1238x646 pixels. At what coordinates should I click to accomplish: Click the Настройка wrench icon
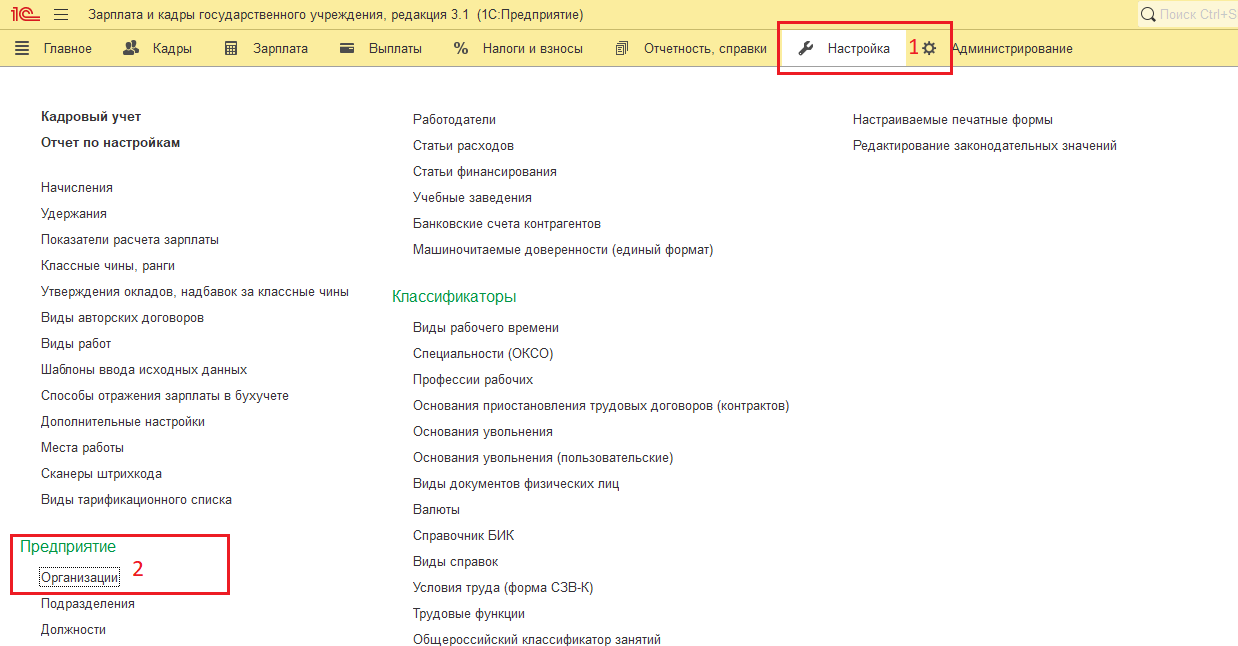click(x=806, y=48)
